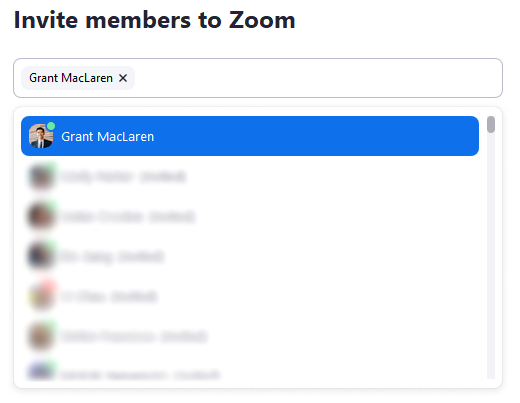The image size is (520, 403).
Task: Click the partially cut-off purple avatar at bottom
Action: [41, 372]
